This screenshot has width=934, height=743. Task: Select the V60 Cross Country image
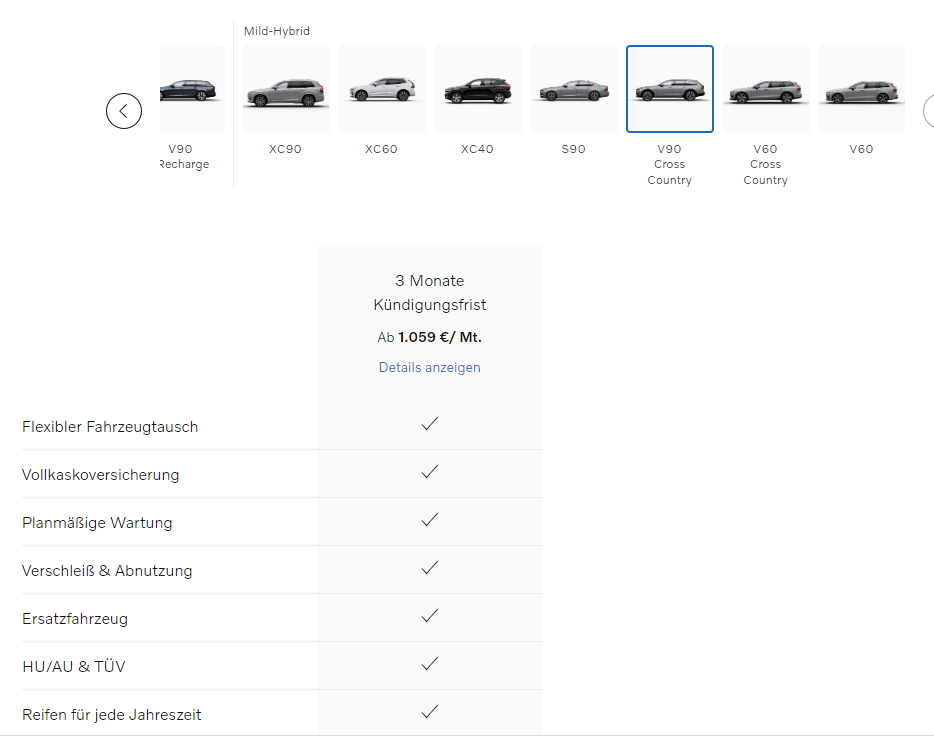click(x=765, y=90)
